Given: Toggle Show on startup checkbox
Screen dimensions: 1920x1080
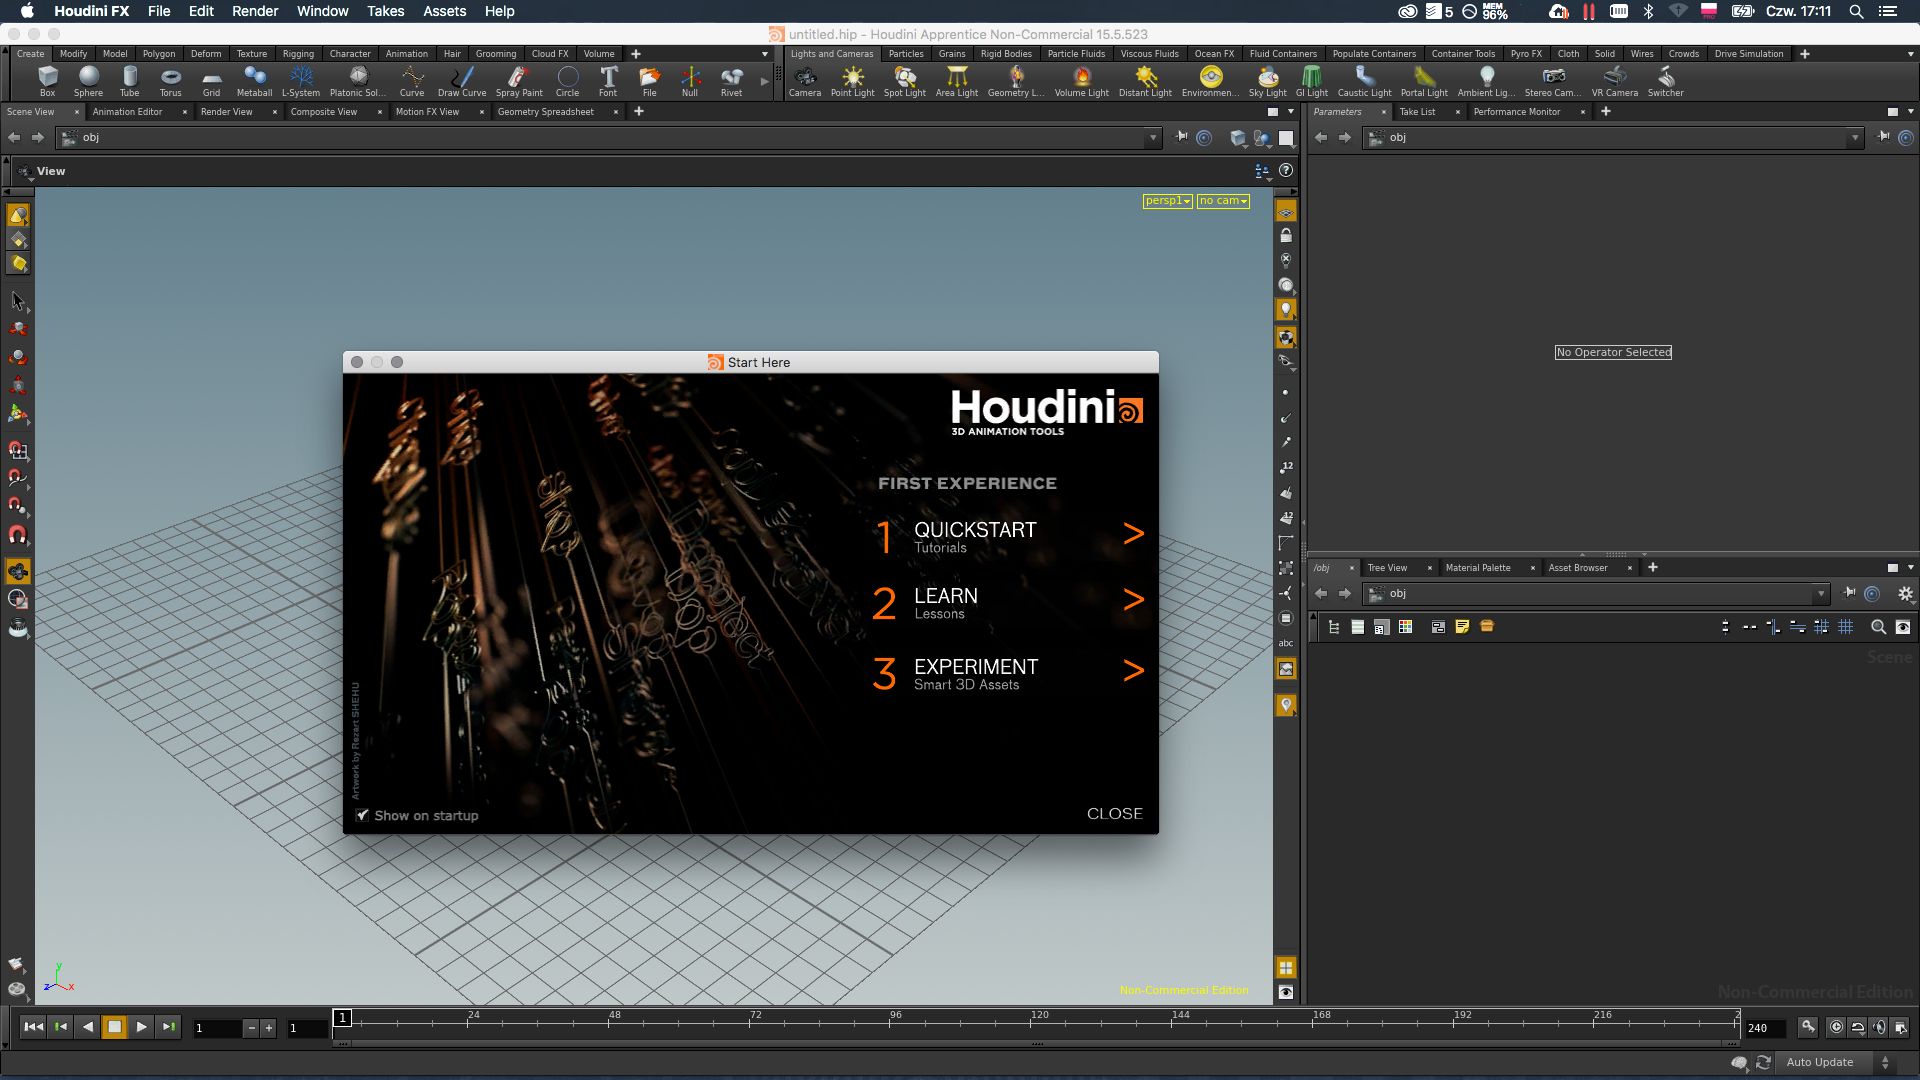Looking at the screenshot, I should tap(363, 815).
